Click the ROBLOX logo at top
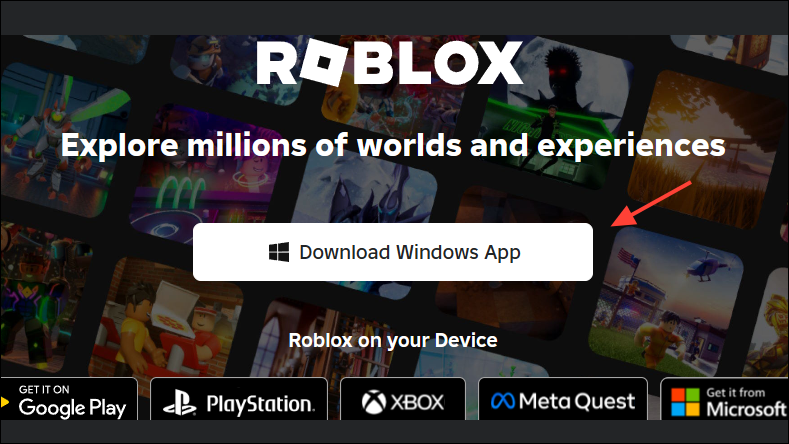This screenshot has height=444, width=789. (x=390, y=62)
